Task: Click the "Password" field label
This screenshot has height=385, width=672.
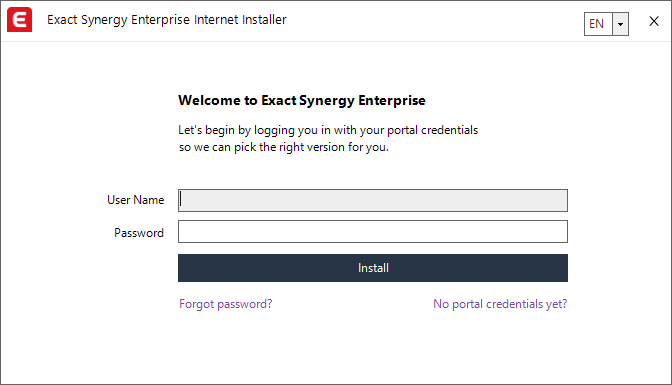Action: (139, 233)
